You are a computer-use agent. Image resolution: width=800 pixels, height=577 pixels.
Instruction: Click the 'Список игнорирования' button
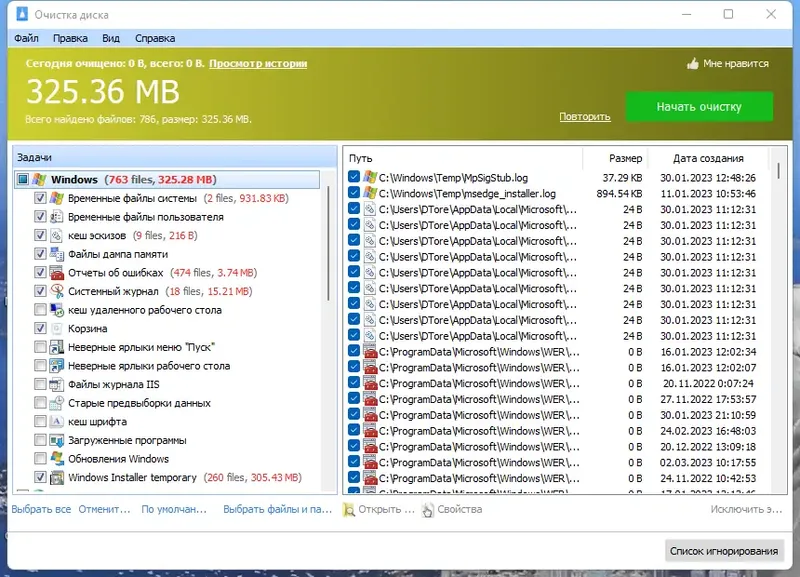click(724, 551)
